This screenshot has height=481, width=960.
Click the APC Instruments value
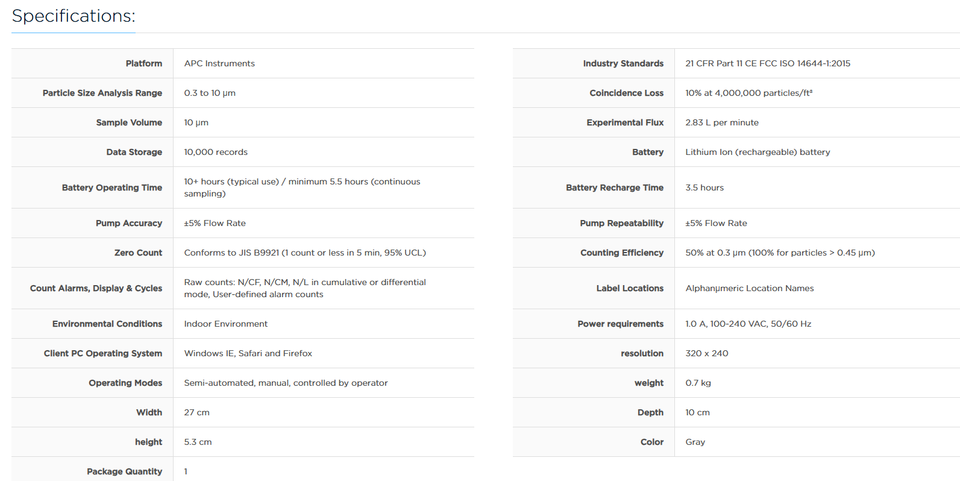[219, 64]
